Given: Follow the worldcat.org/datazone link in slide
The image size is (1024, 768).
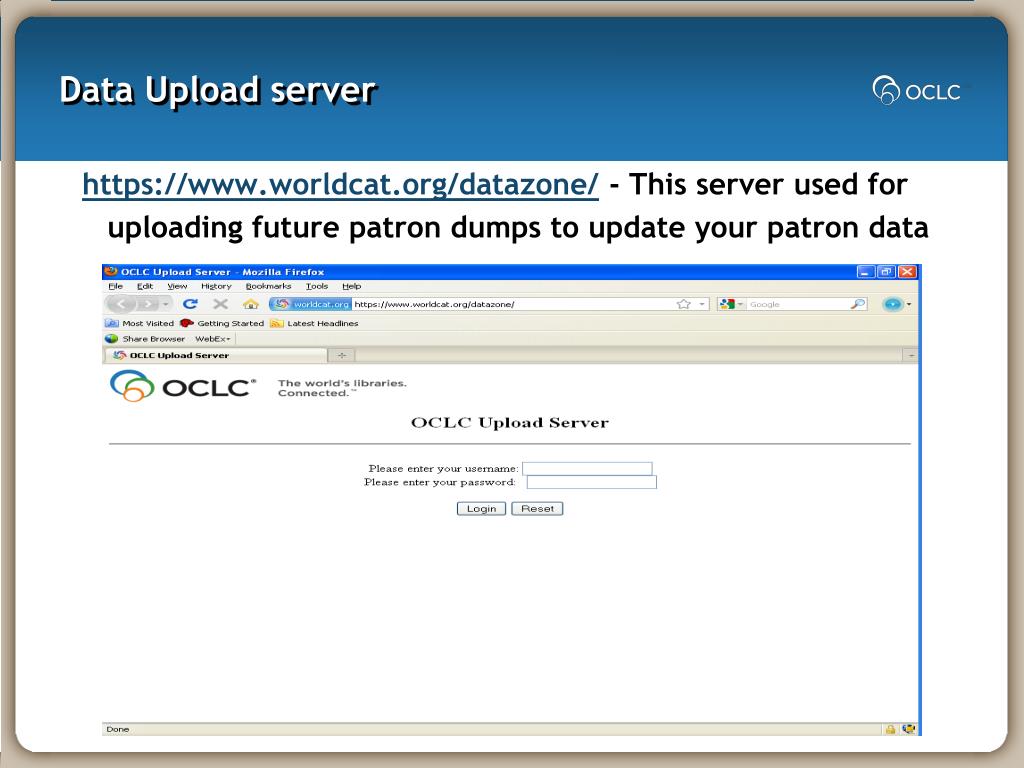Looking at the screenshot, I should click(340, 184).
